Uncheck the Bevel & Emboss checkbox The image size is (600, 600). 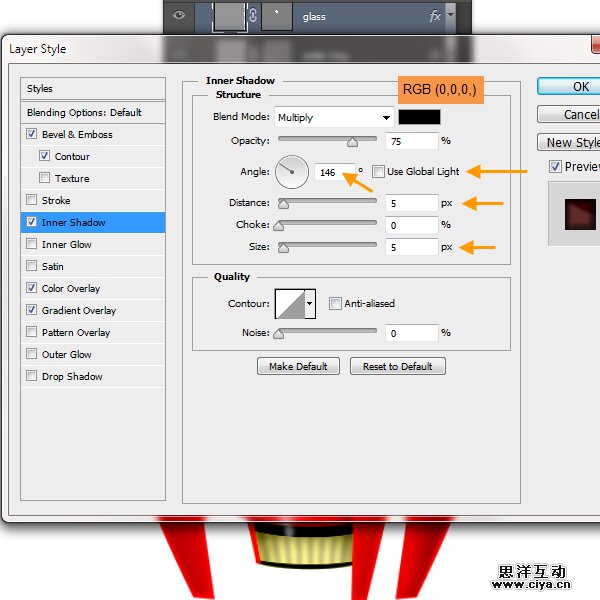(x=32, y=135)
